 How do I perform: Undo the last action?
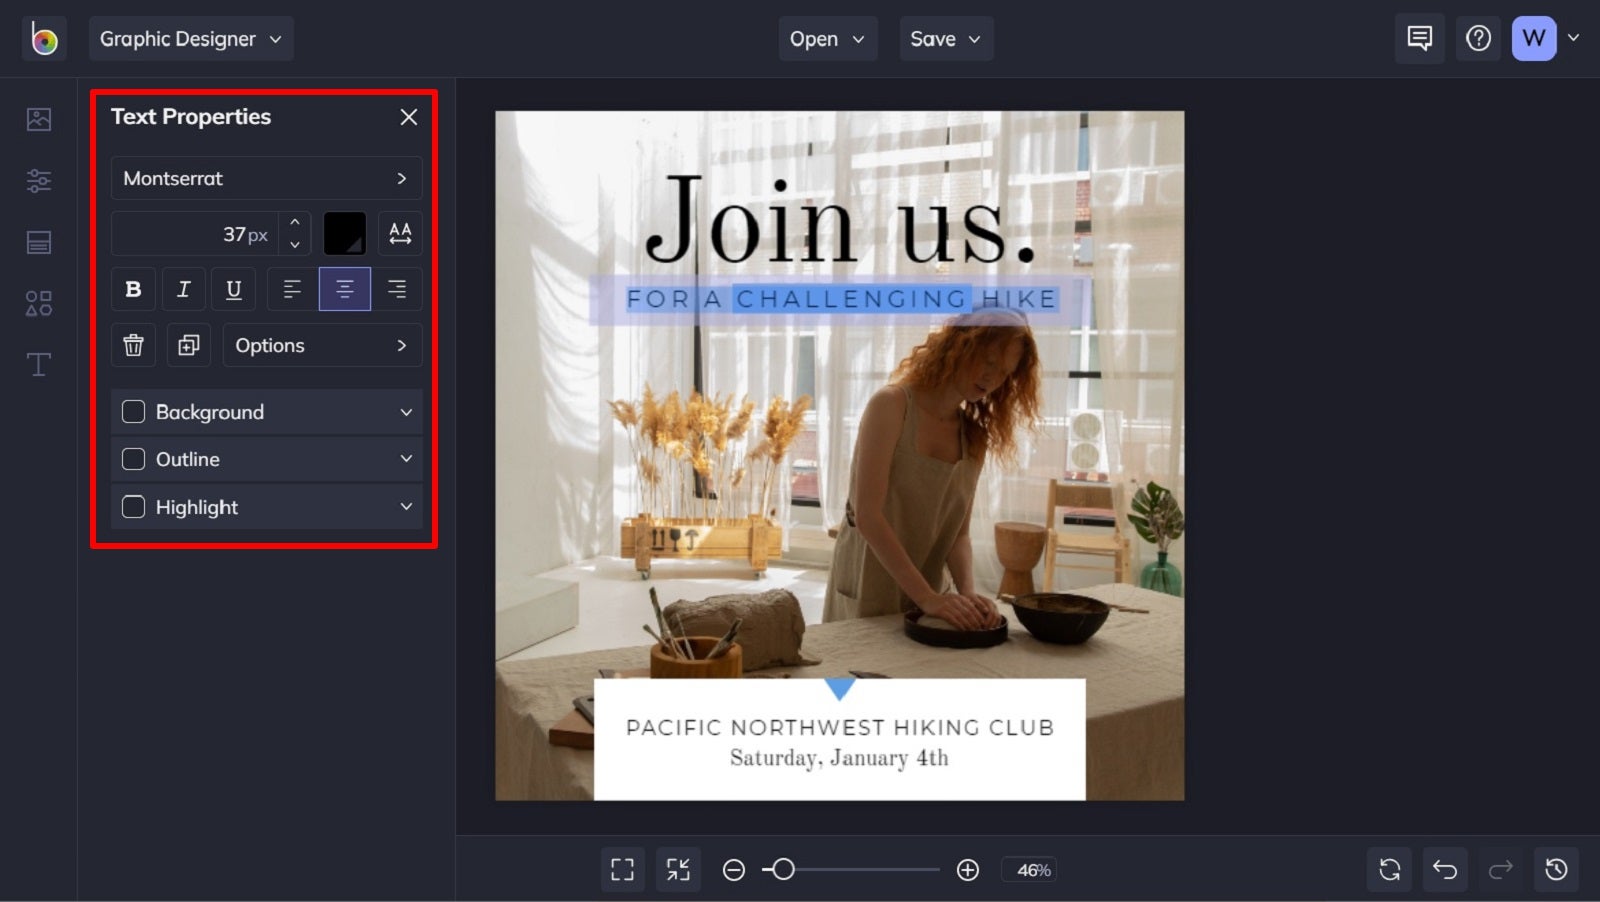point(1444,869)
